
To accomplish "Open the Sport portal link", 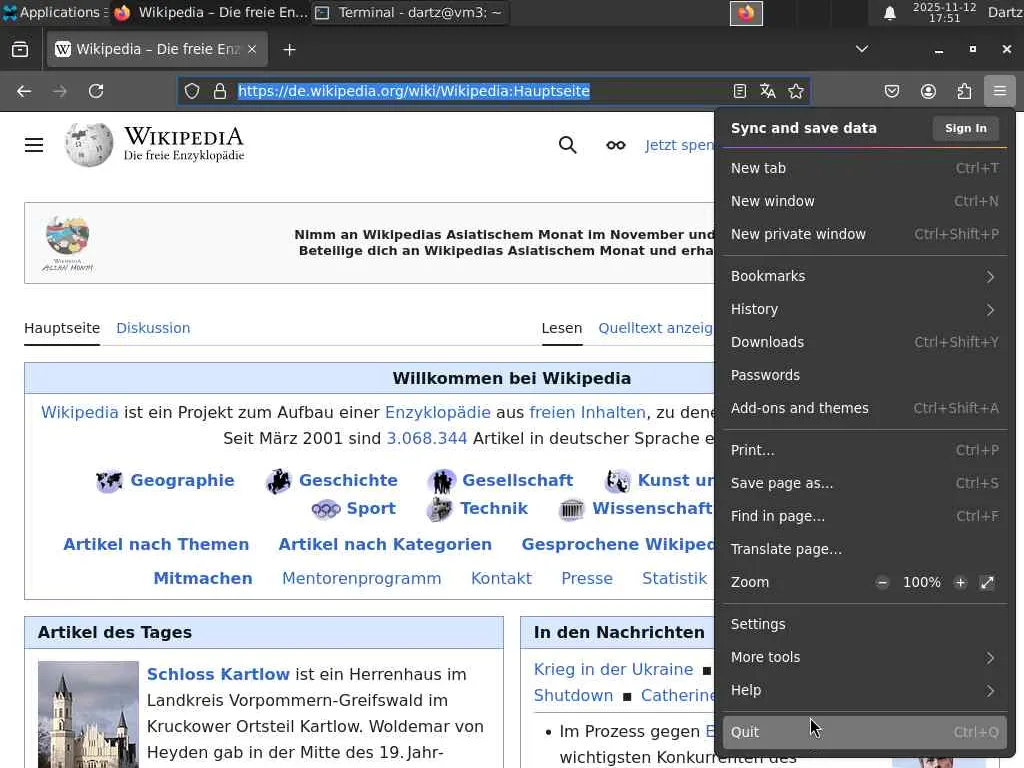I will point(371,508).
